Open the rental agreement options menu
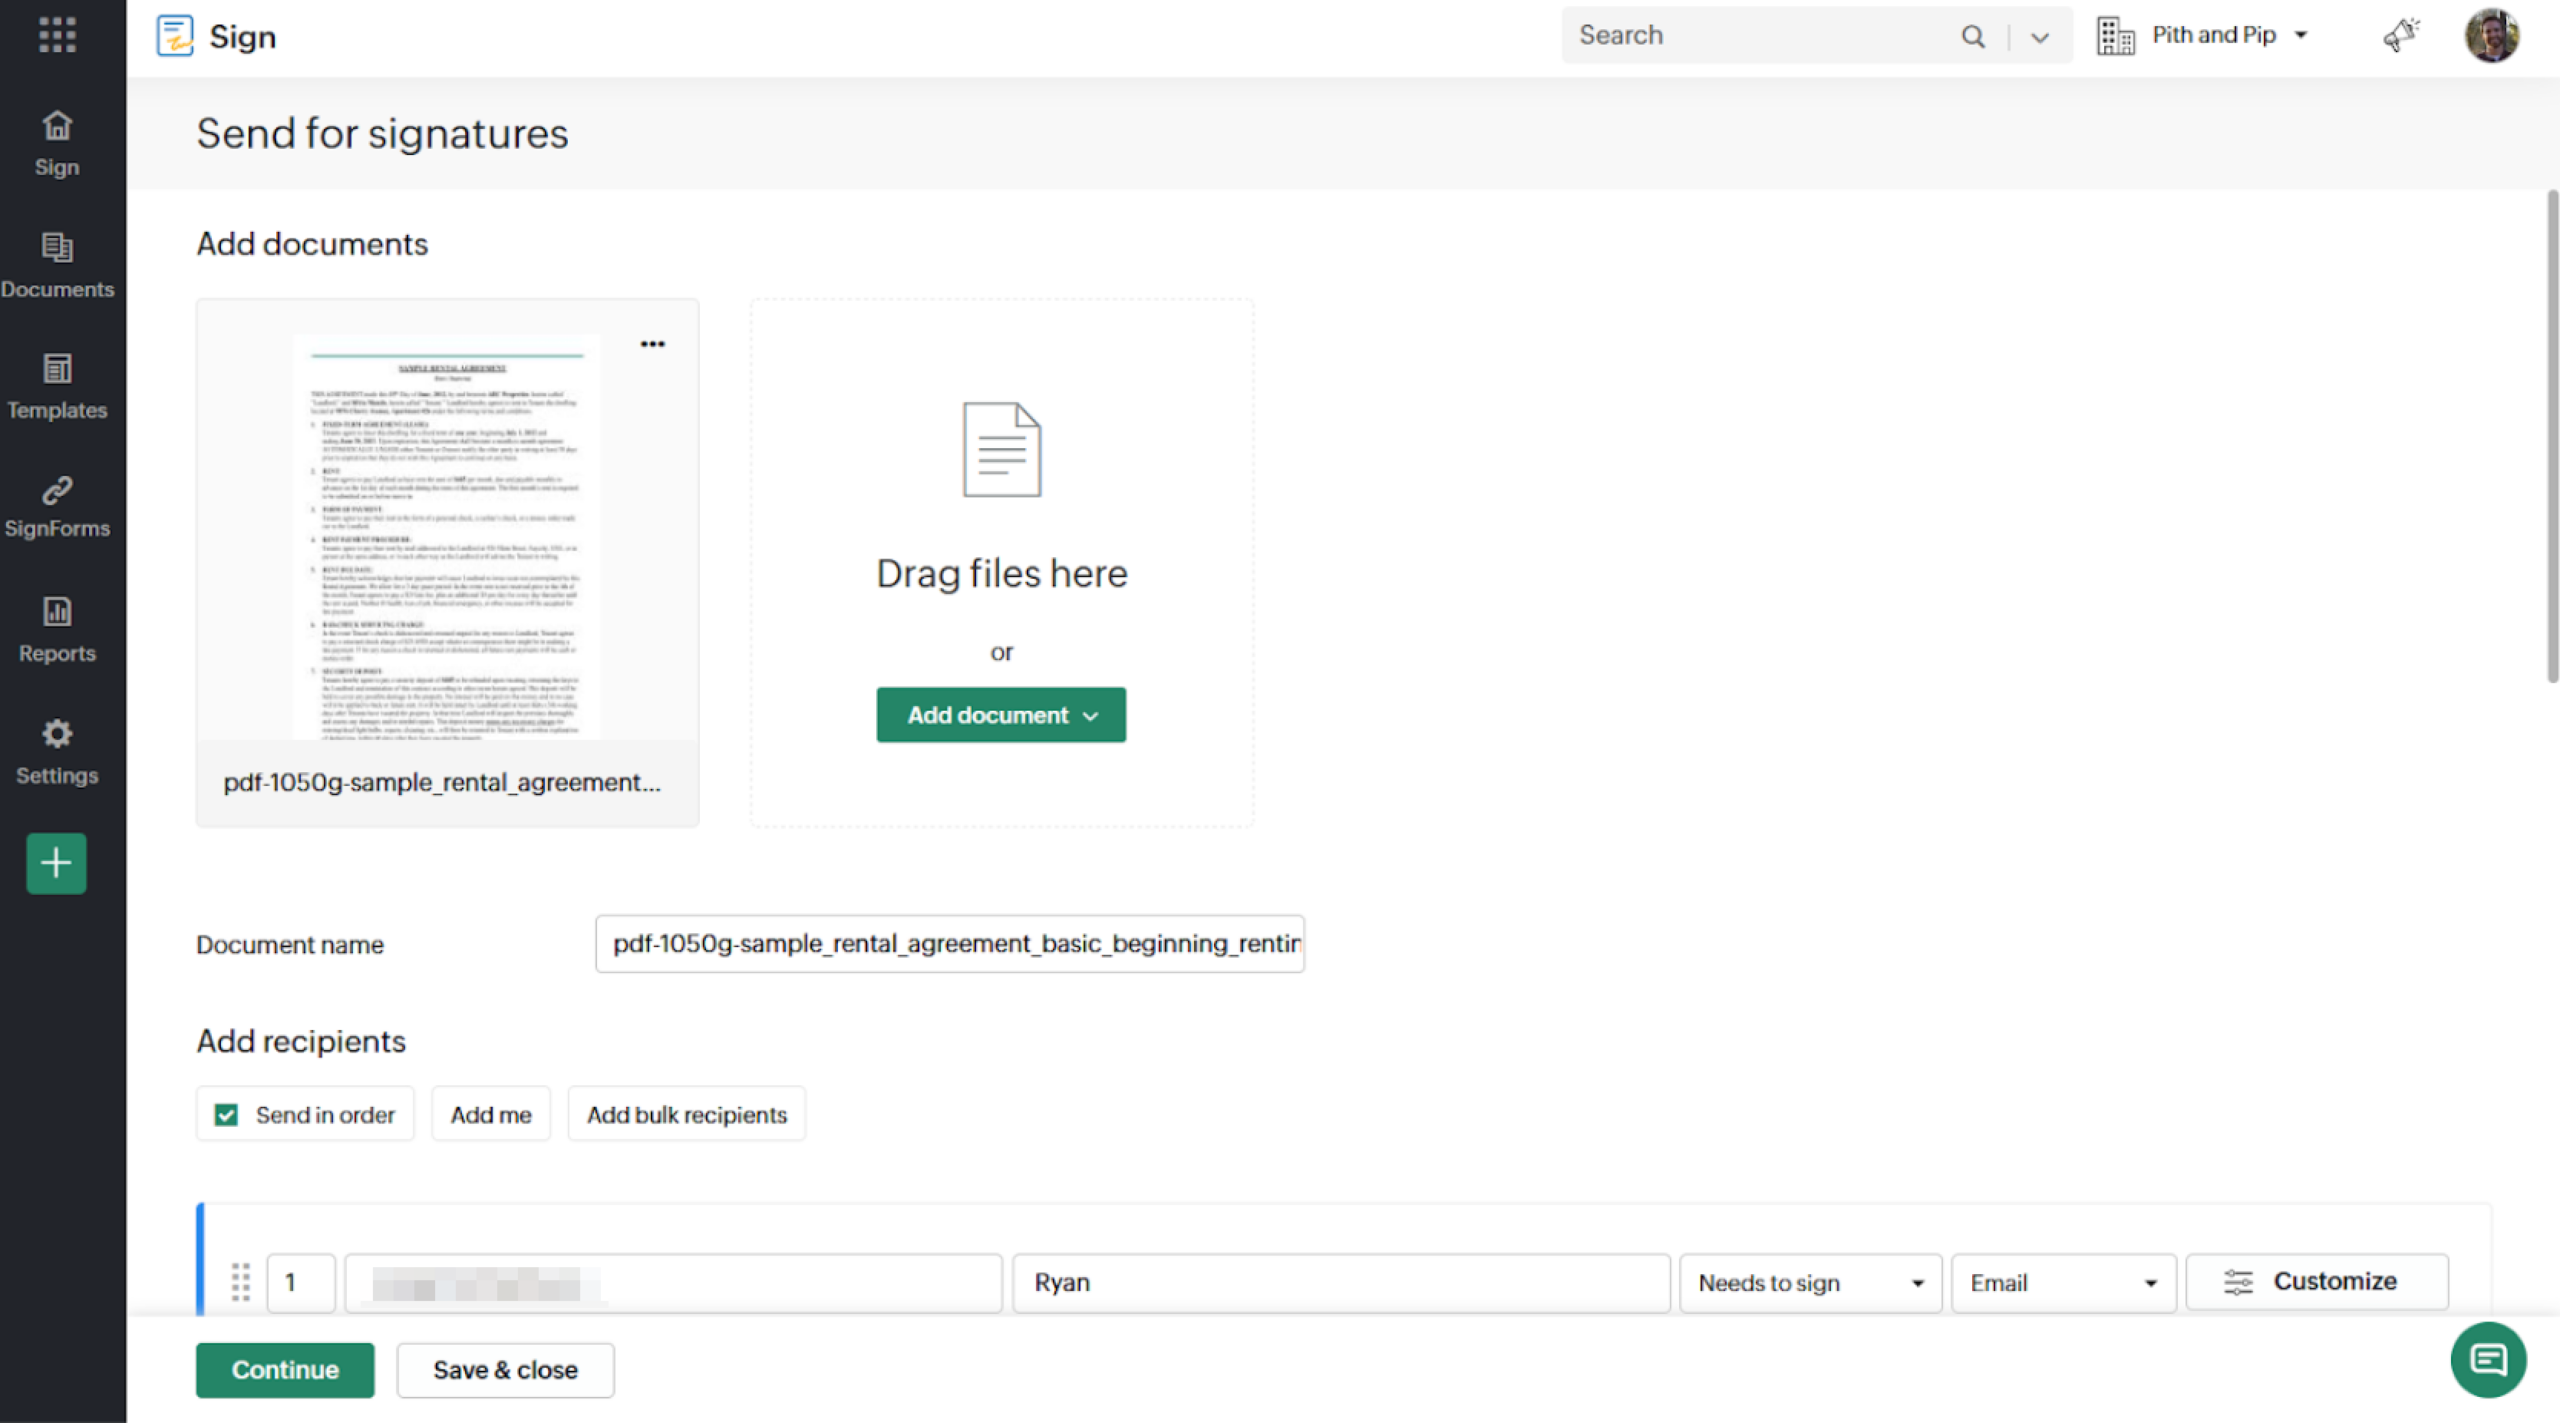Image resolution: width=2560 pixels, height=1423 pixels. coord(653,343)
